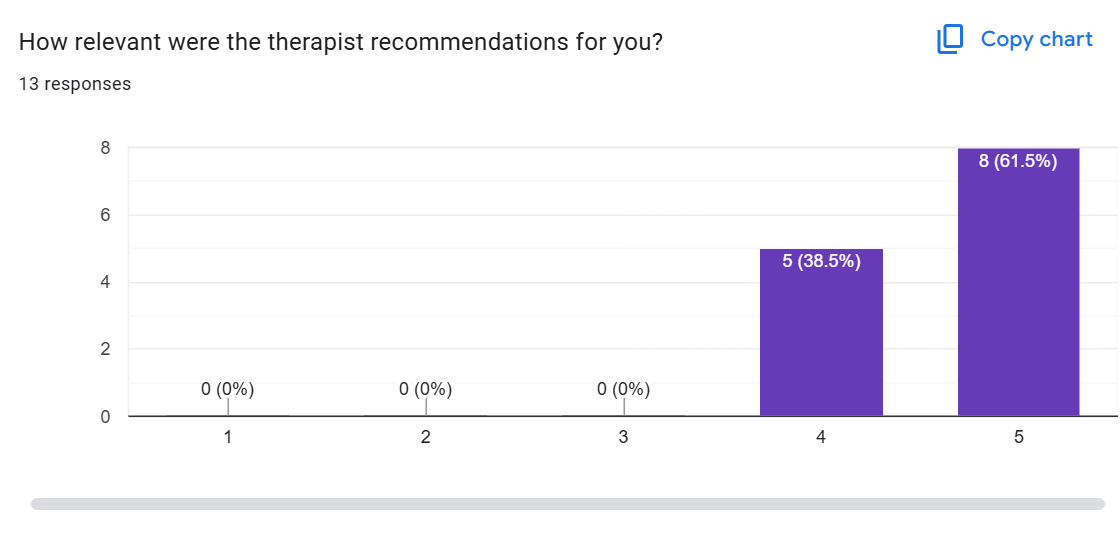Viewport: 1120px width, 544px height.
Task: Click x-axis label 2
Action: tap(426, 437)
